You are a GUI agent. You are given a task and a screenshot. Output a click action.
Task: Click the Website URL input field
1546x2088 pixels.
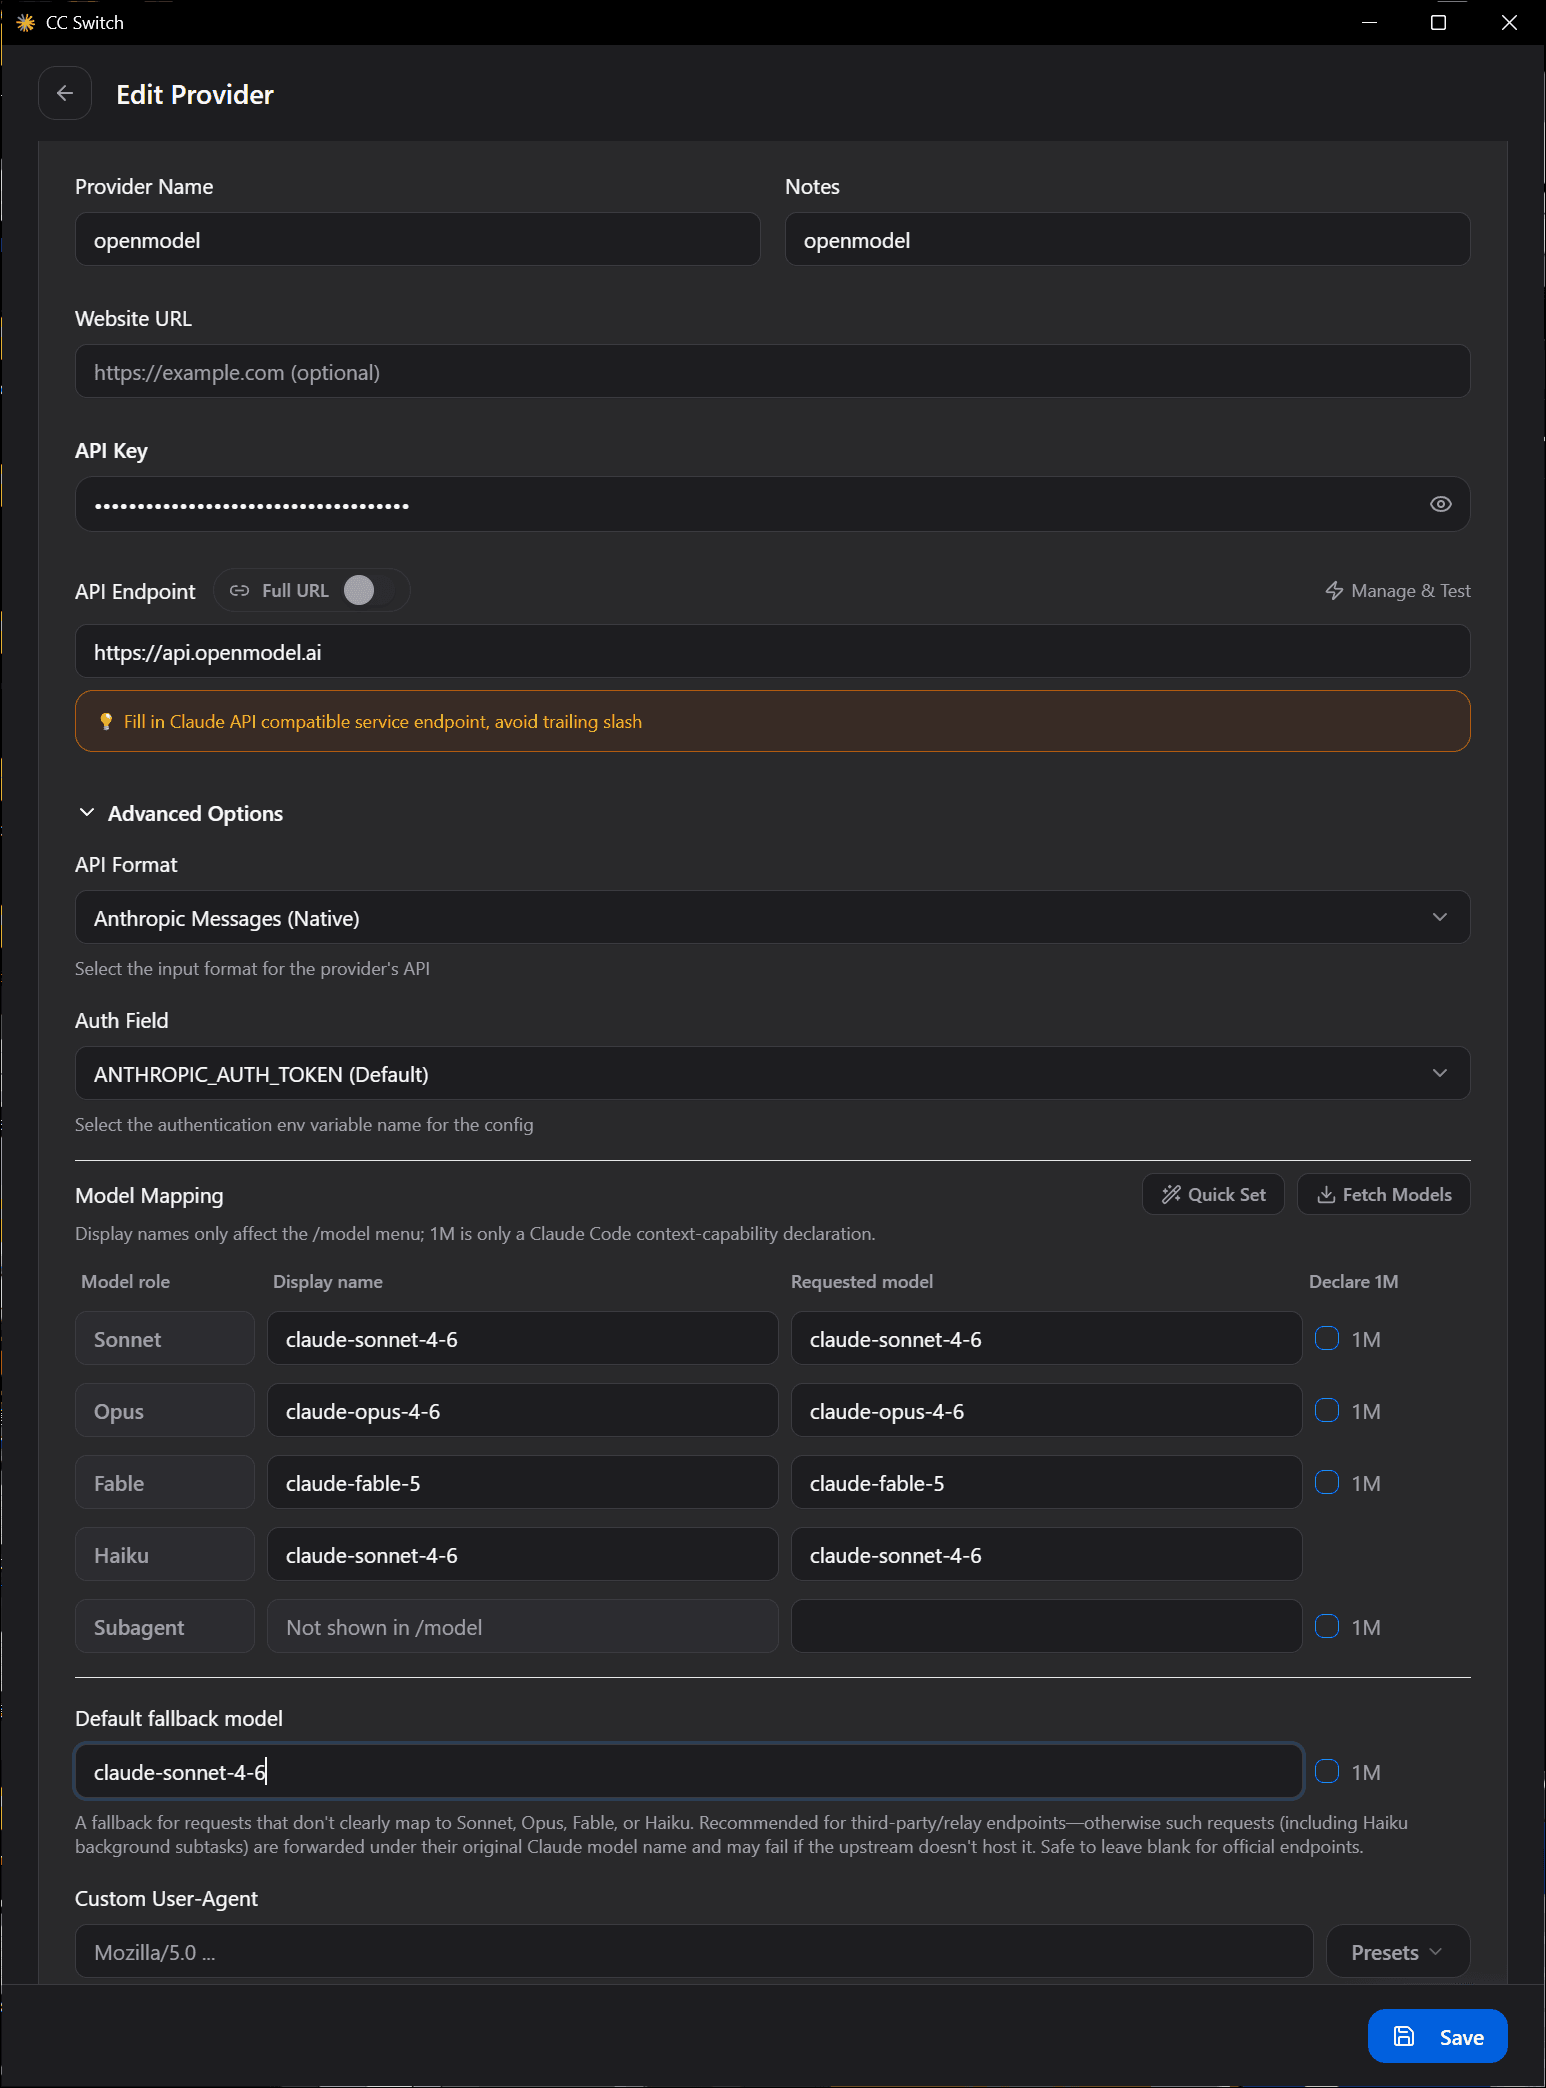(x=772, y=371)
